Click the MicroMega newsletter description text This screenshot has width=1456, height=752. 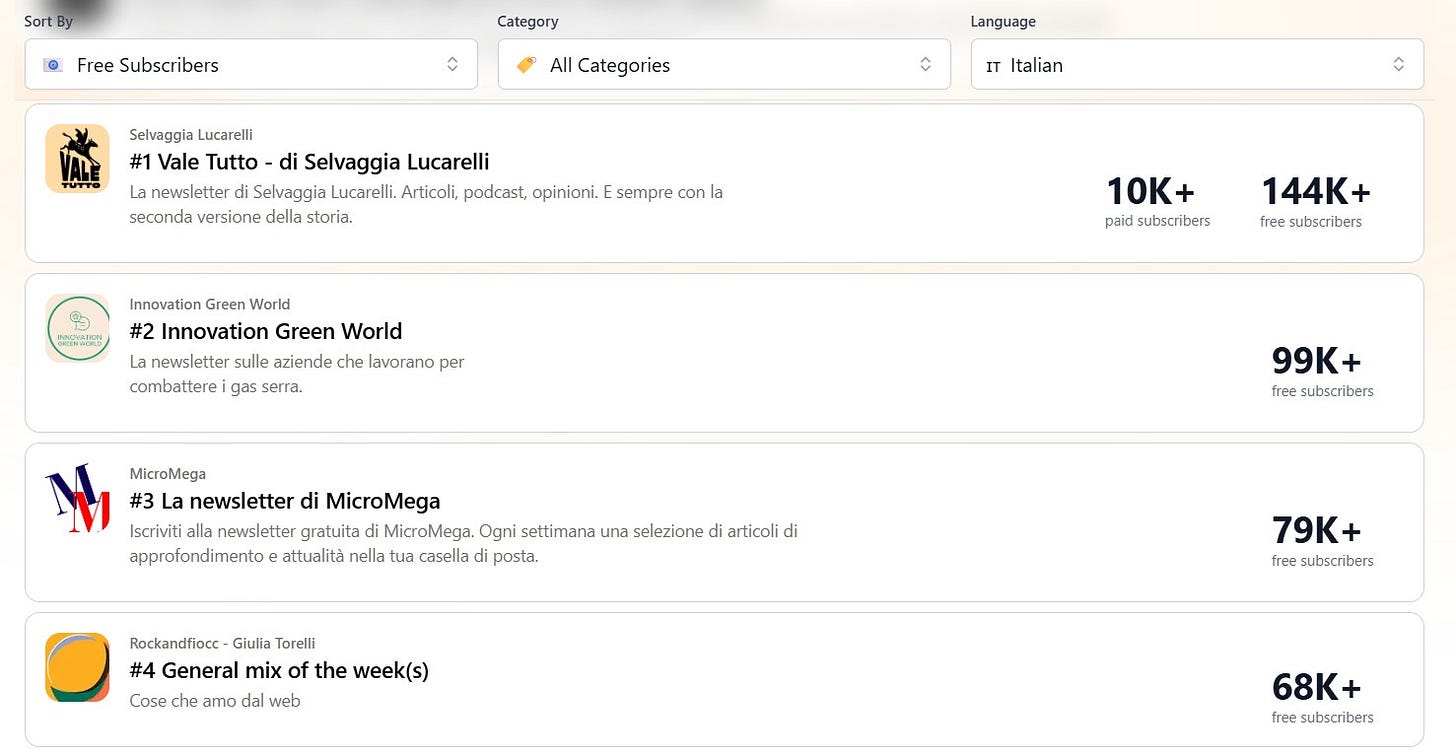pyautogui.click(x=463, y=543)
